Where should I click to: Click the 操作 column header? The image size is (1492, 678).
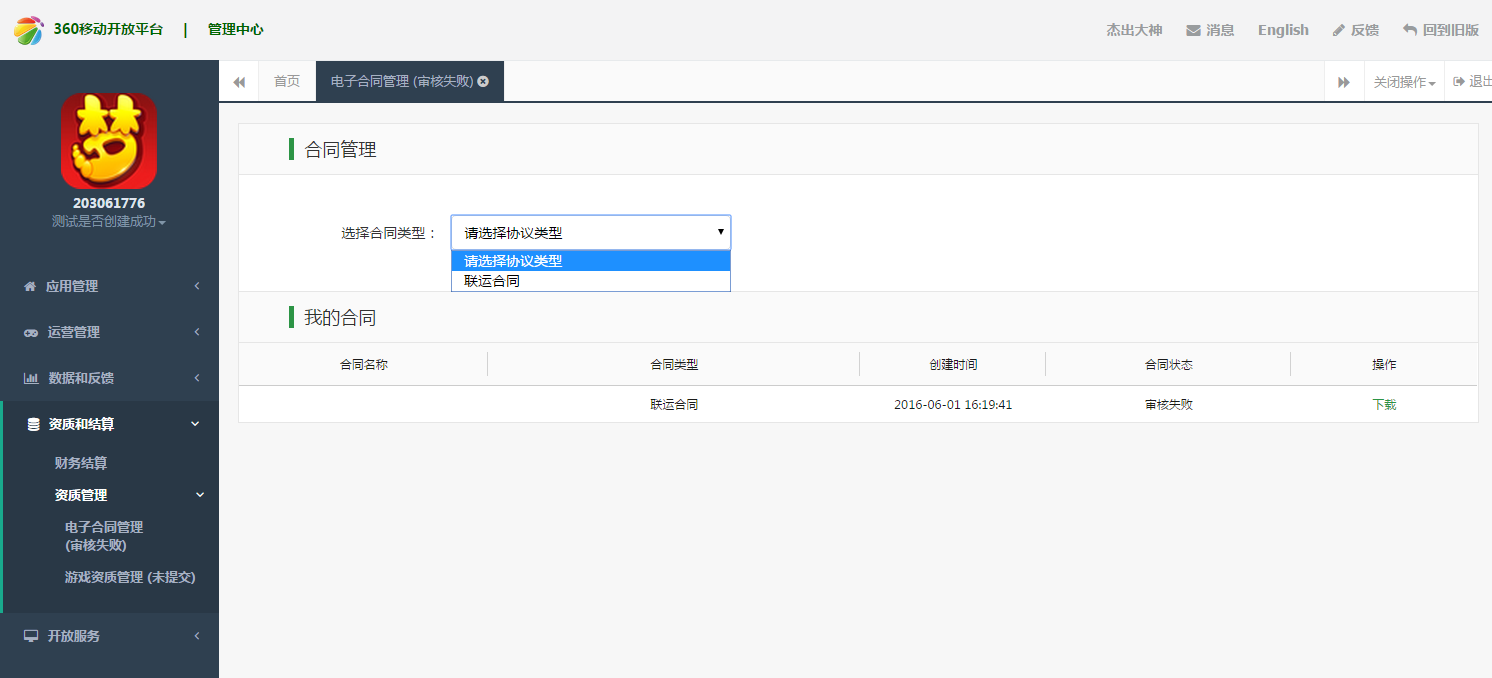1384,365
